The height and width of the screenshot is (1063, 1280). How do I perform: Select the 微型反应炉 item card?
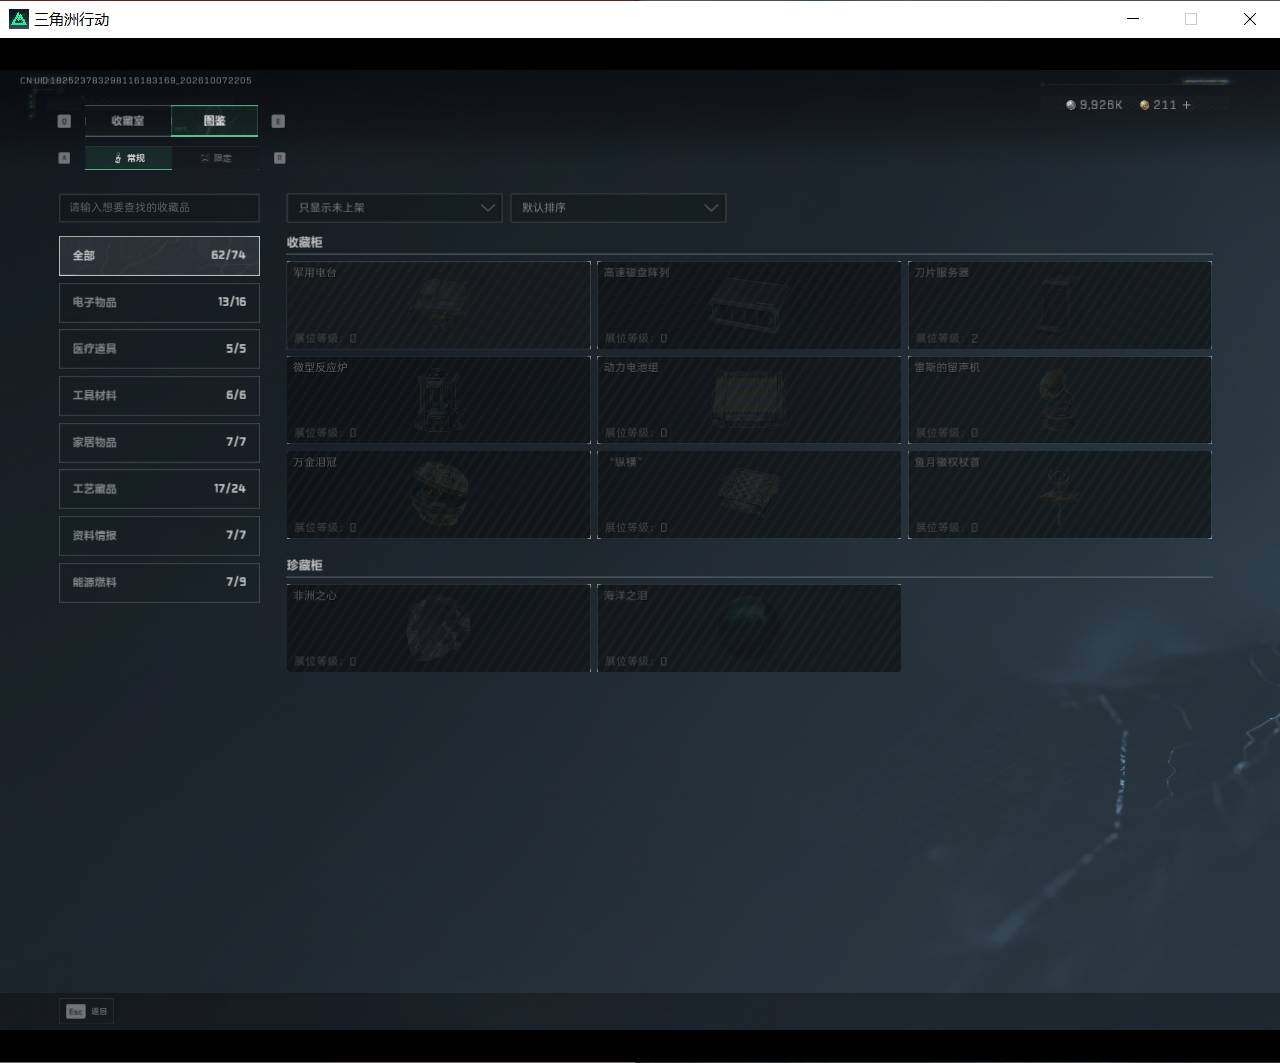coord(438,400)
